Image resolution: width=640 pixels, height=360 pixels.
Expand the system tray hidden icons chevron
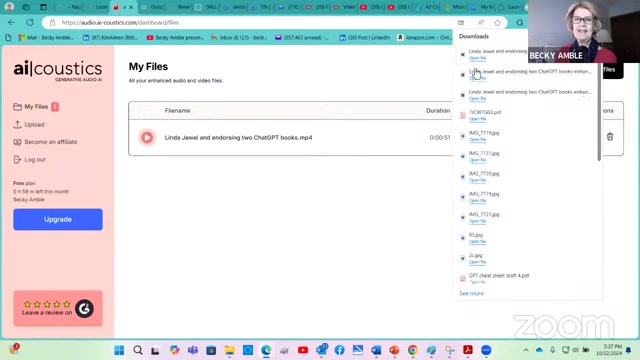point(526,350)
